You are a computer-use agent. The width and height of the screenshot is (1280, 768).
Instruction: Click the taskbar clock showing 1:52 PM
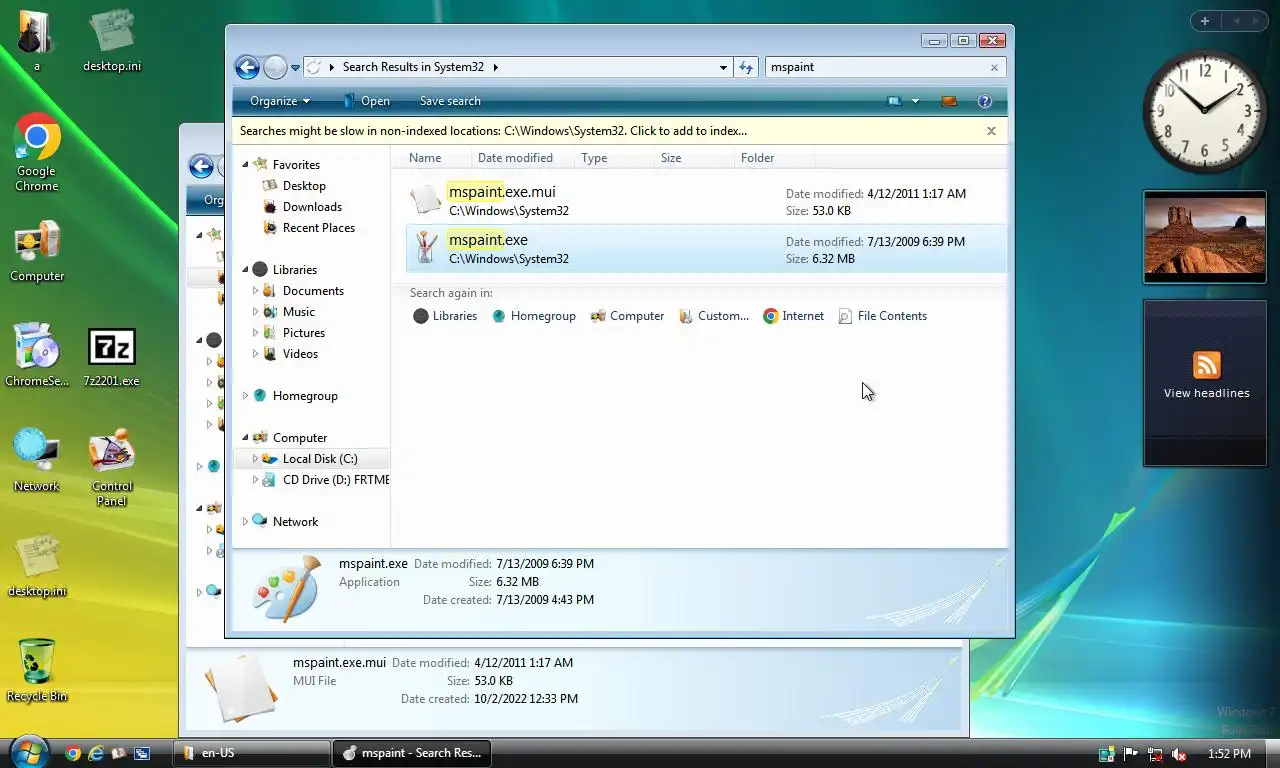pyautogui.click(x=1229, y=754)
